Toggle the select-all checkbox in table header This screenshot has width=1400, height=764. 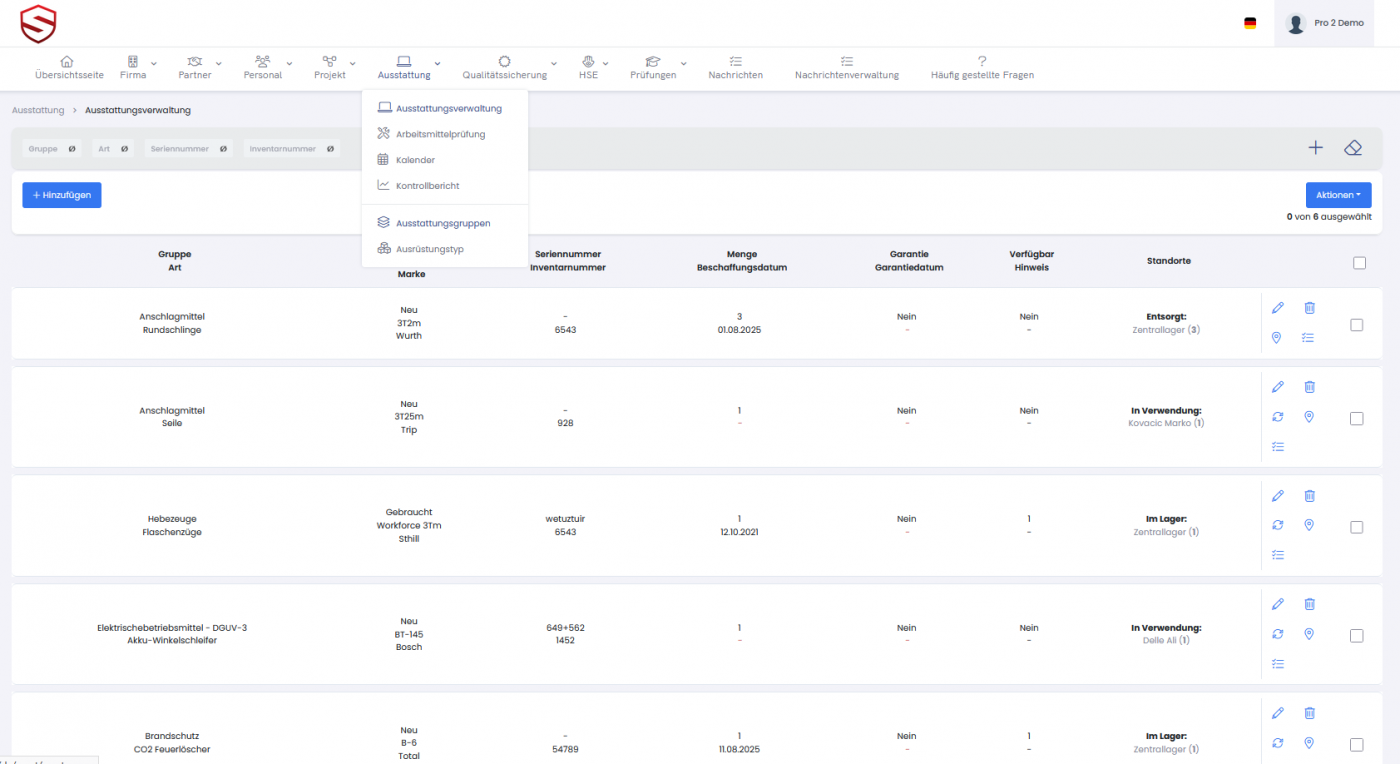point(1358,263)
